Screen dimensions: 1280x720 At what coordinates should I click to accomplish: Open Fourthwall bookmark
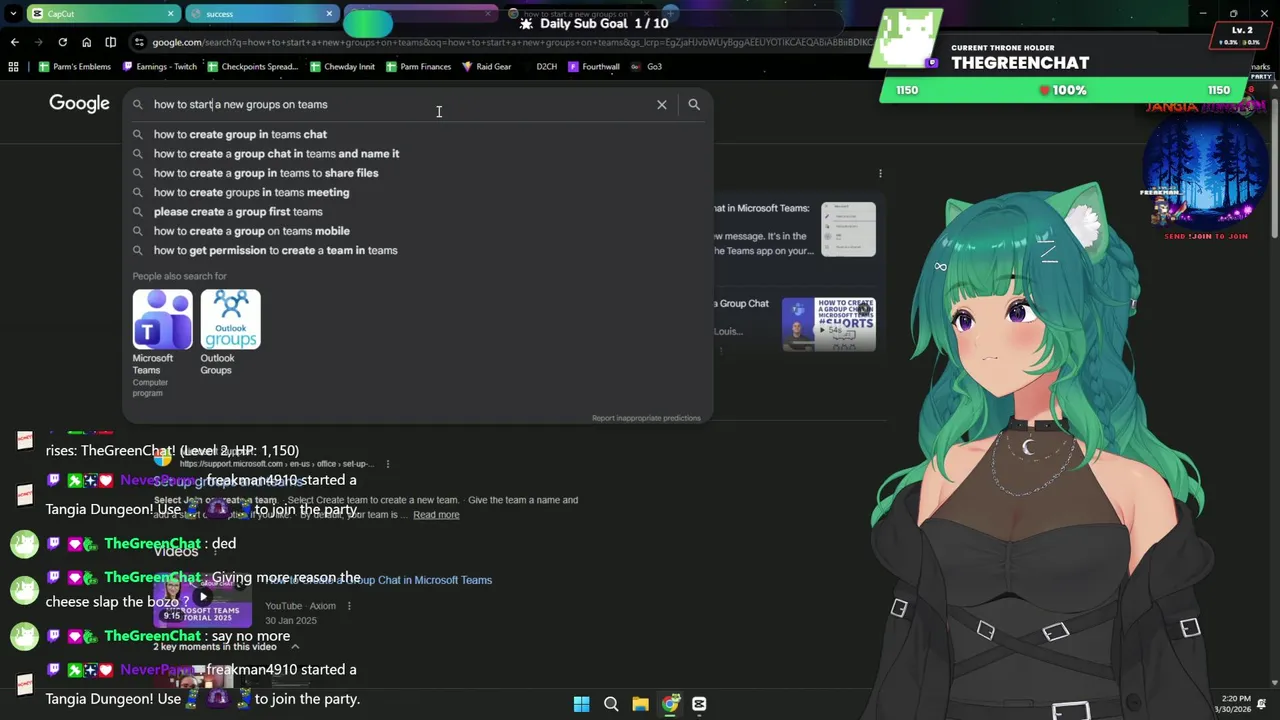coord(593,67)
